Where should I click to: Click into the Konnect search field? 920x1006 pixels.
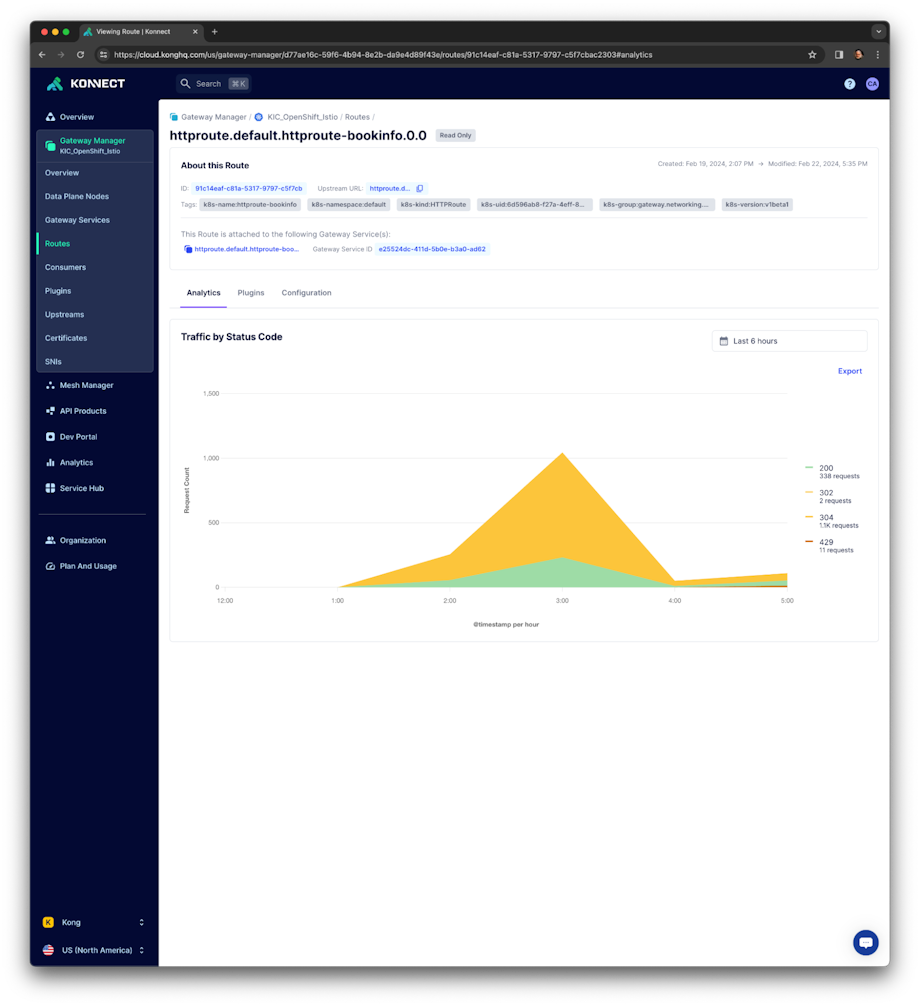click(210, 83)
